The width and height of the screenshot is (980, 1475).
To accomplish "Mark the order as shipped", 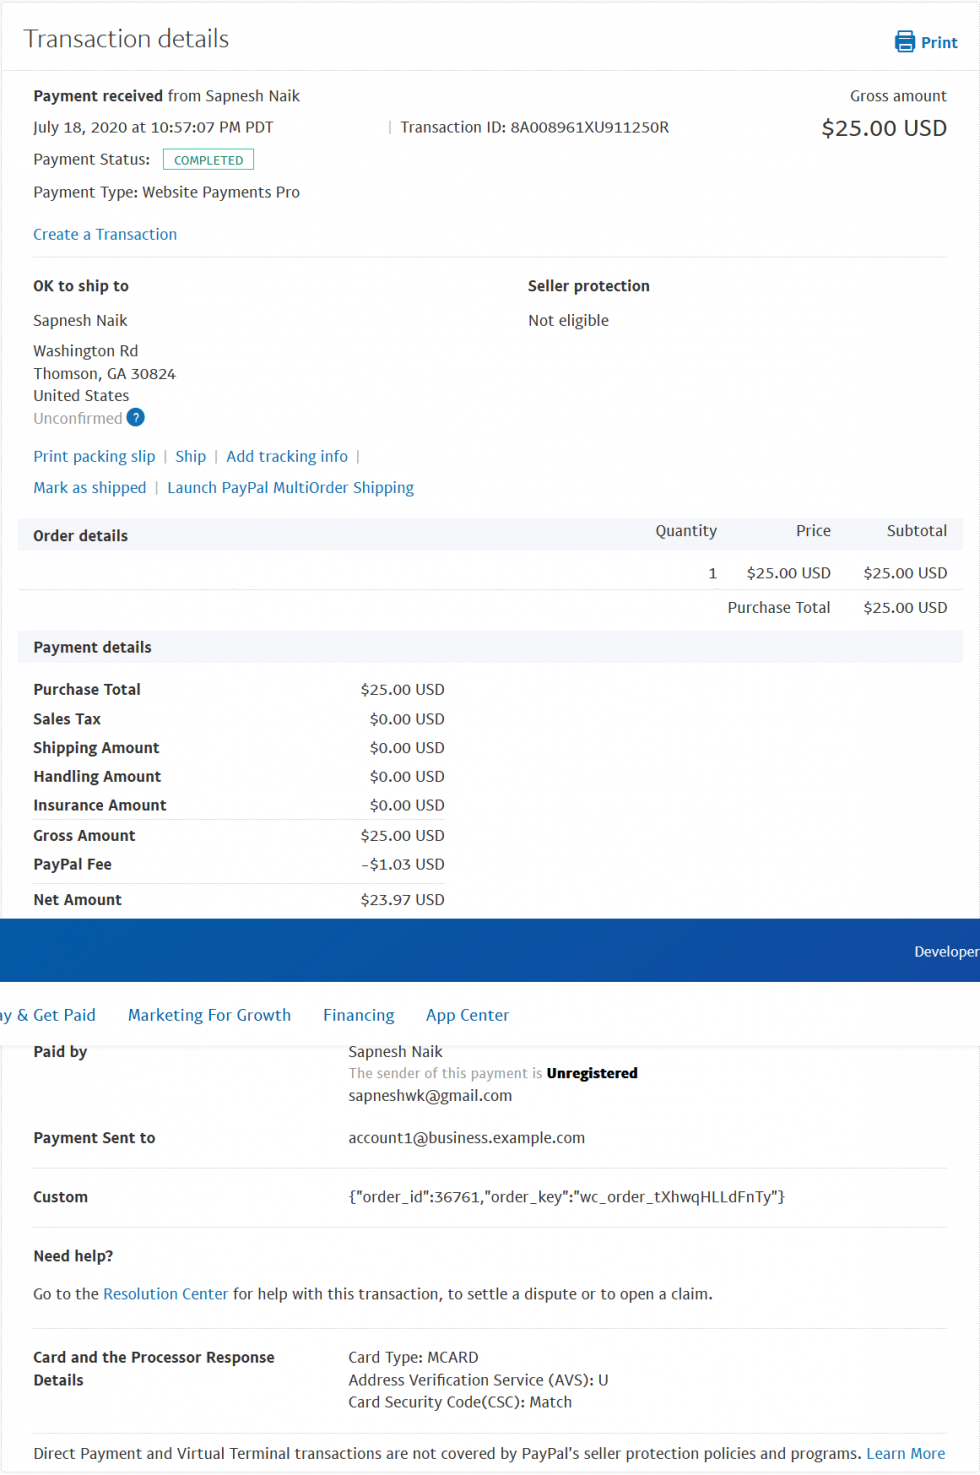I will coord(89,487).
